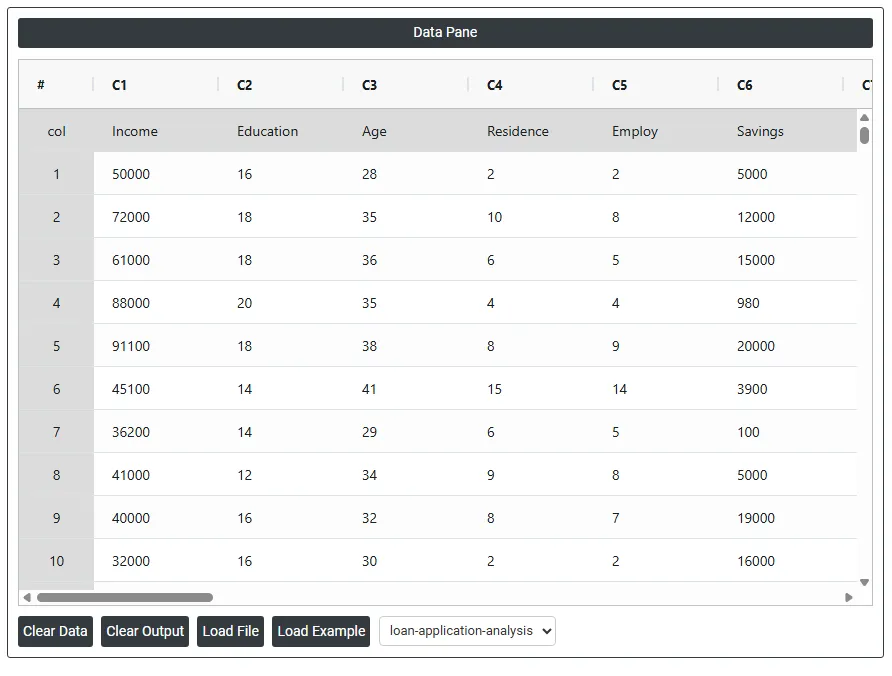Select row number 3
892x676 pixels.
coord(56,260)
